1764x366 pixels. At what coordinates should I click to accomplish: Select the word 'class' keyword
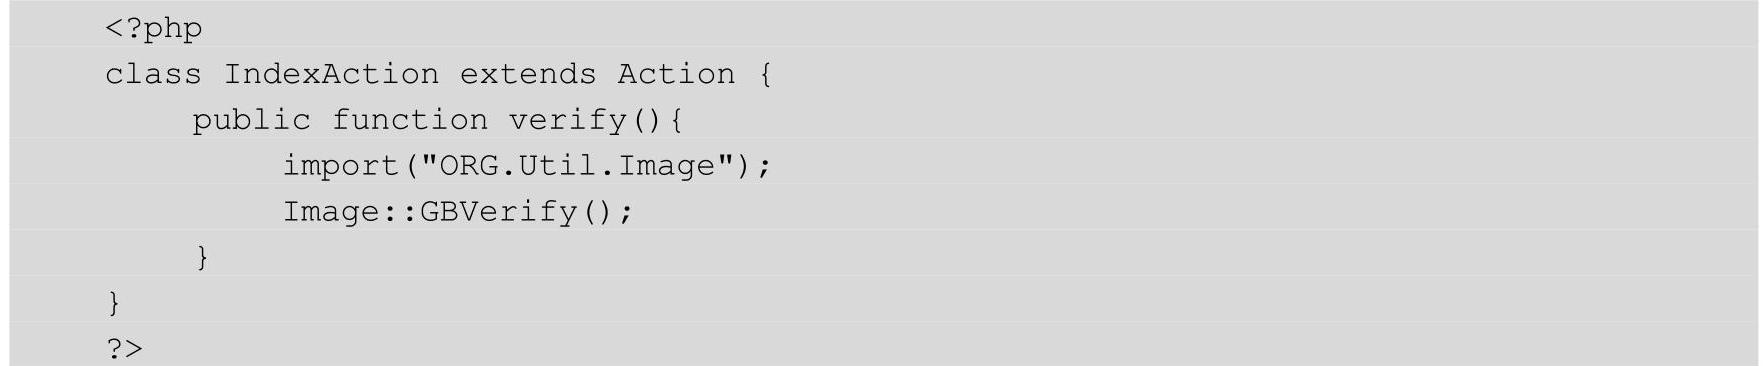pos(153,74)
